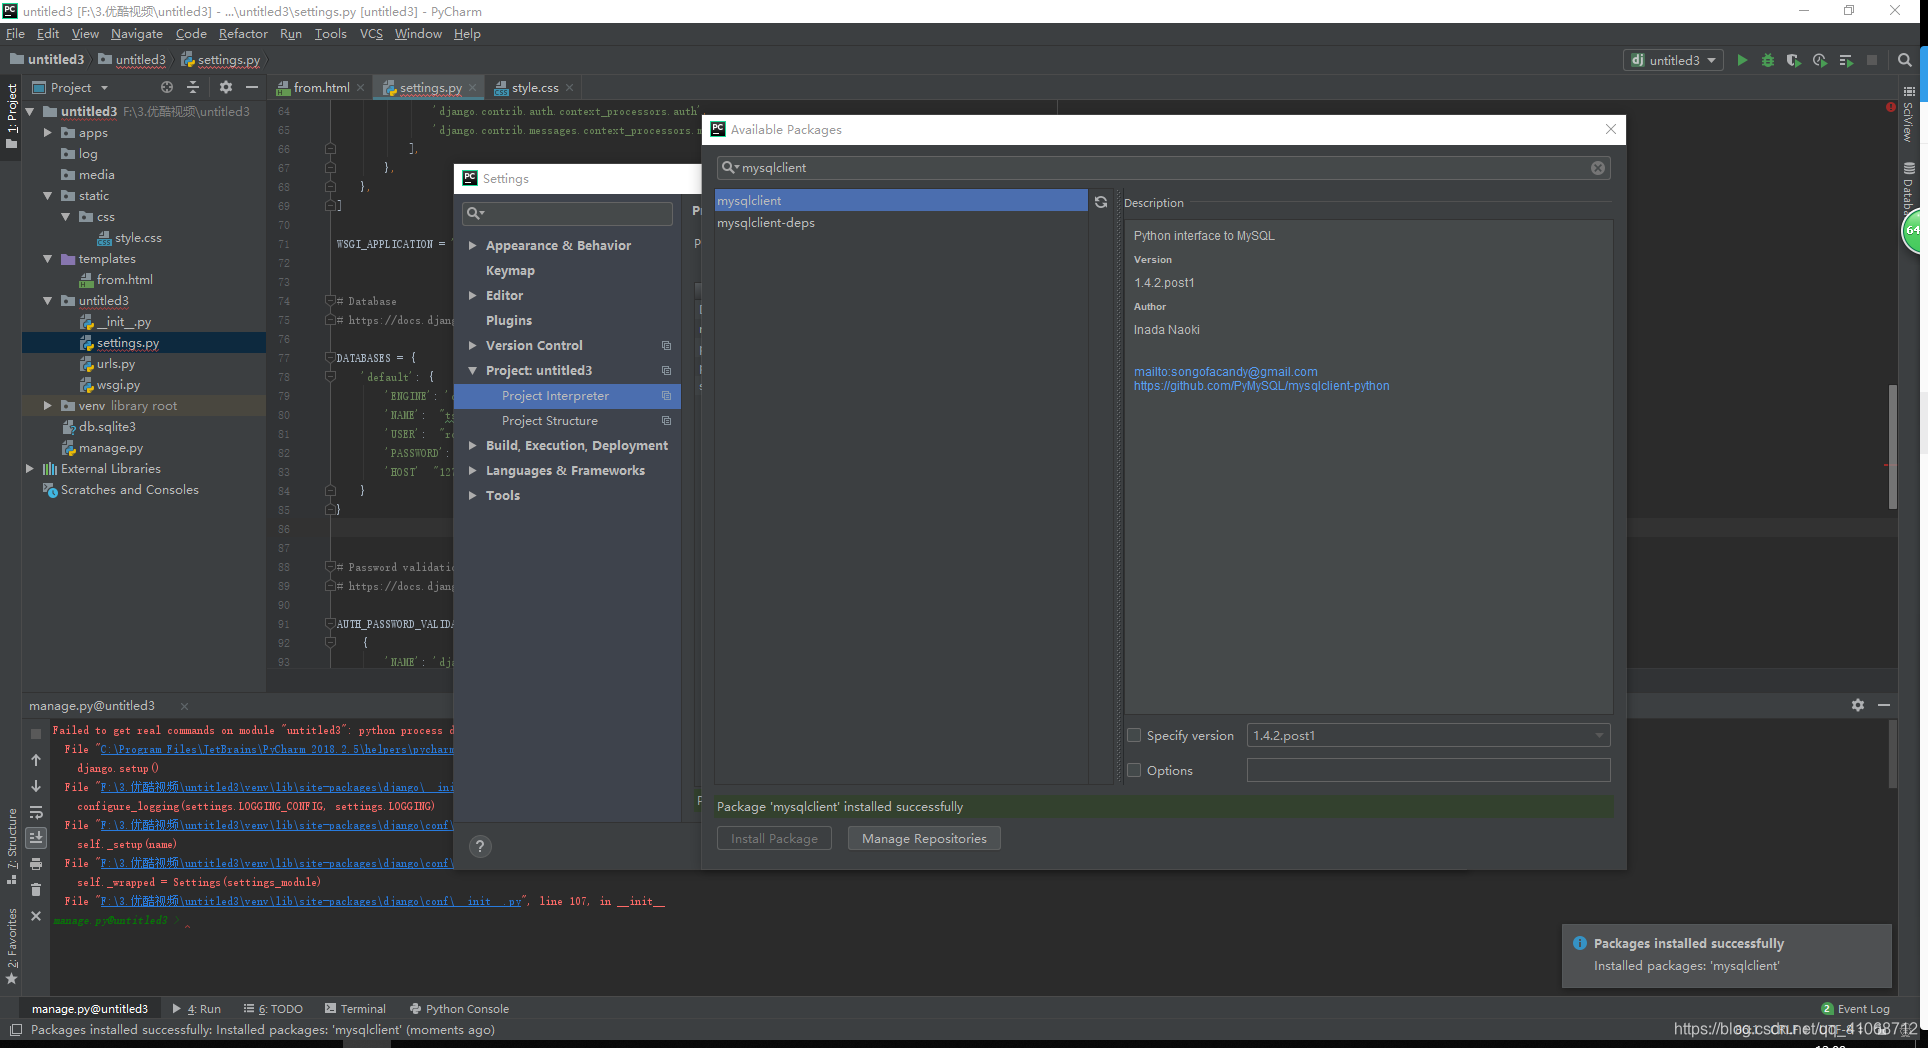Hide the Project tool window
Viewport: 1928px width, 1048px height.
pos(252,88)
